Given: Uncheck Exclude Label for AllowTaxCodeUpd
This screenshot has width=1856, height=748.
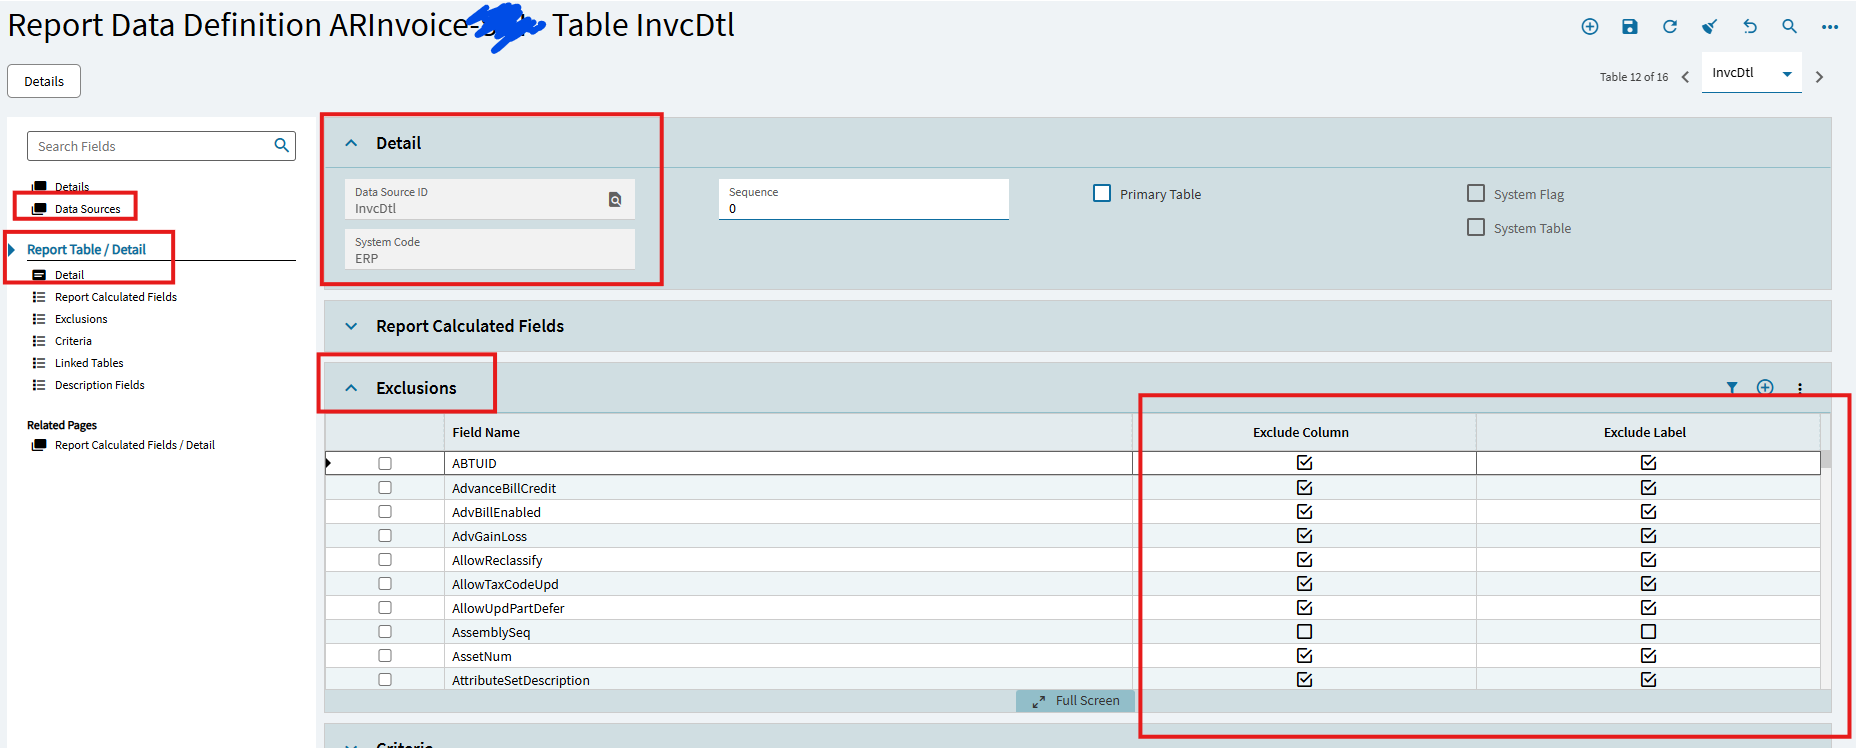Looking at the screenshot, I should (x=1648, y=584).
